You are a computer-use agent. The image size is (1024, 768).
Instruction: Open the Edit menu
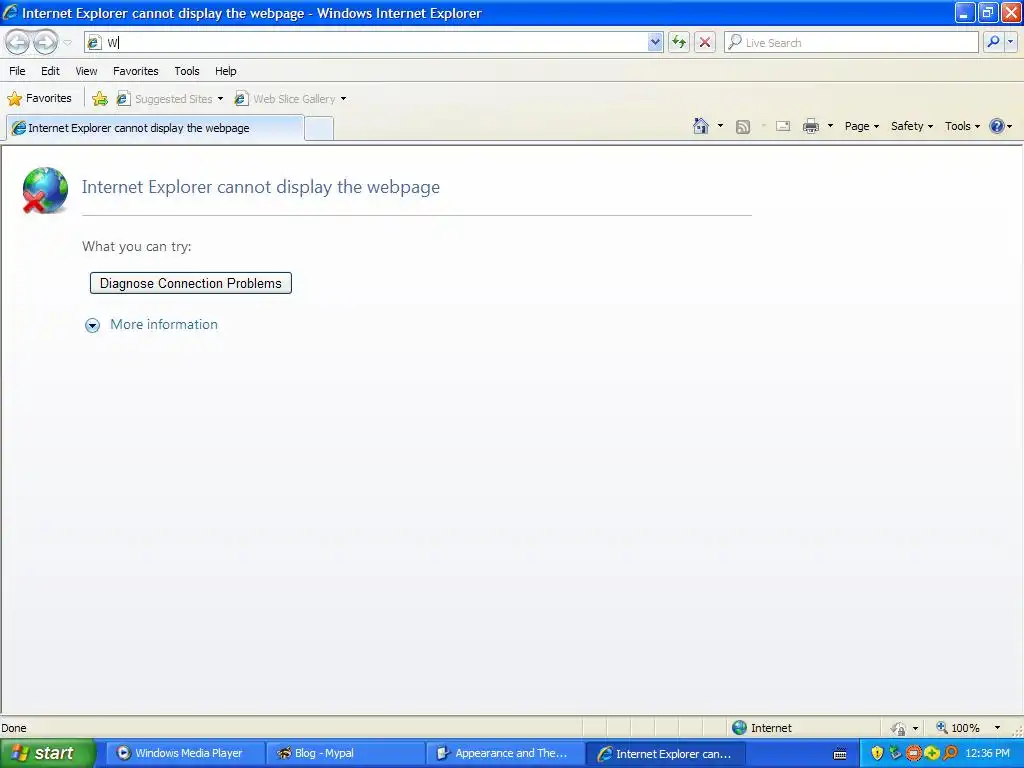[50, 71]
